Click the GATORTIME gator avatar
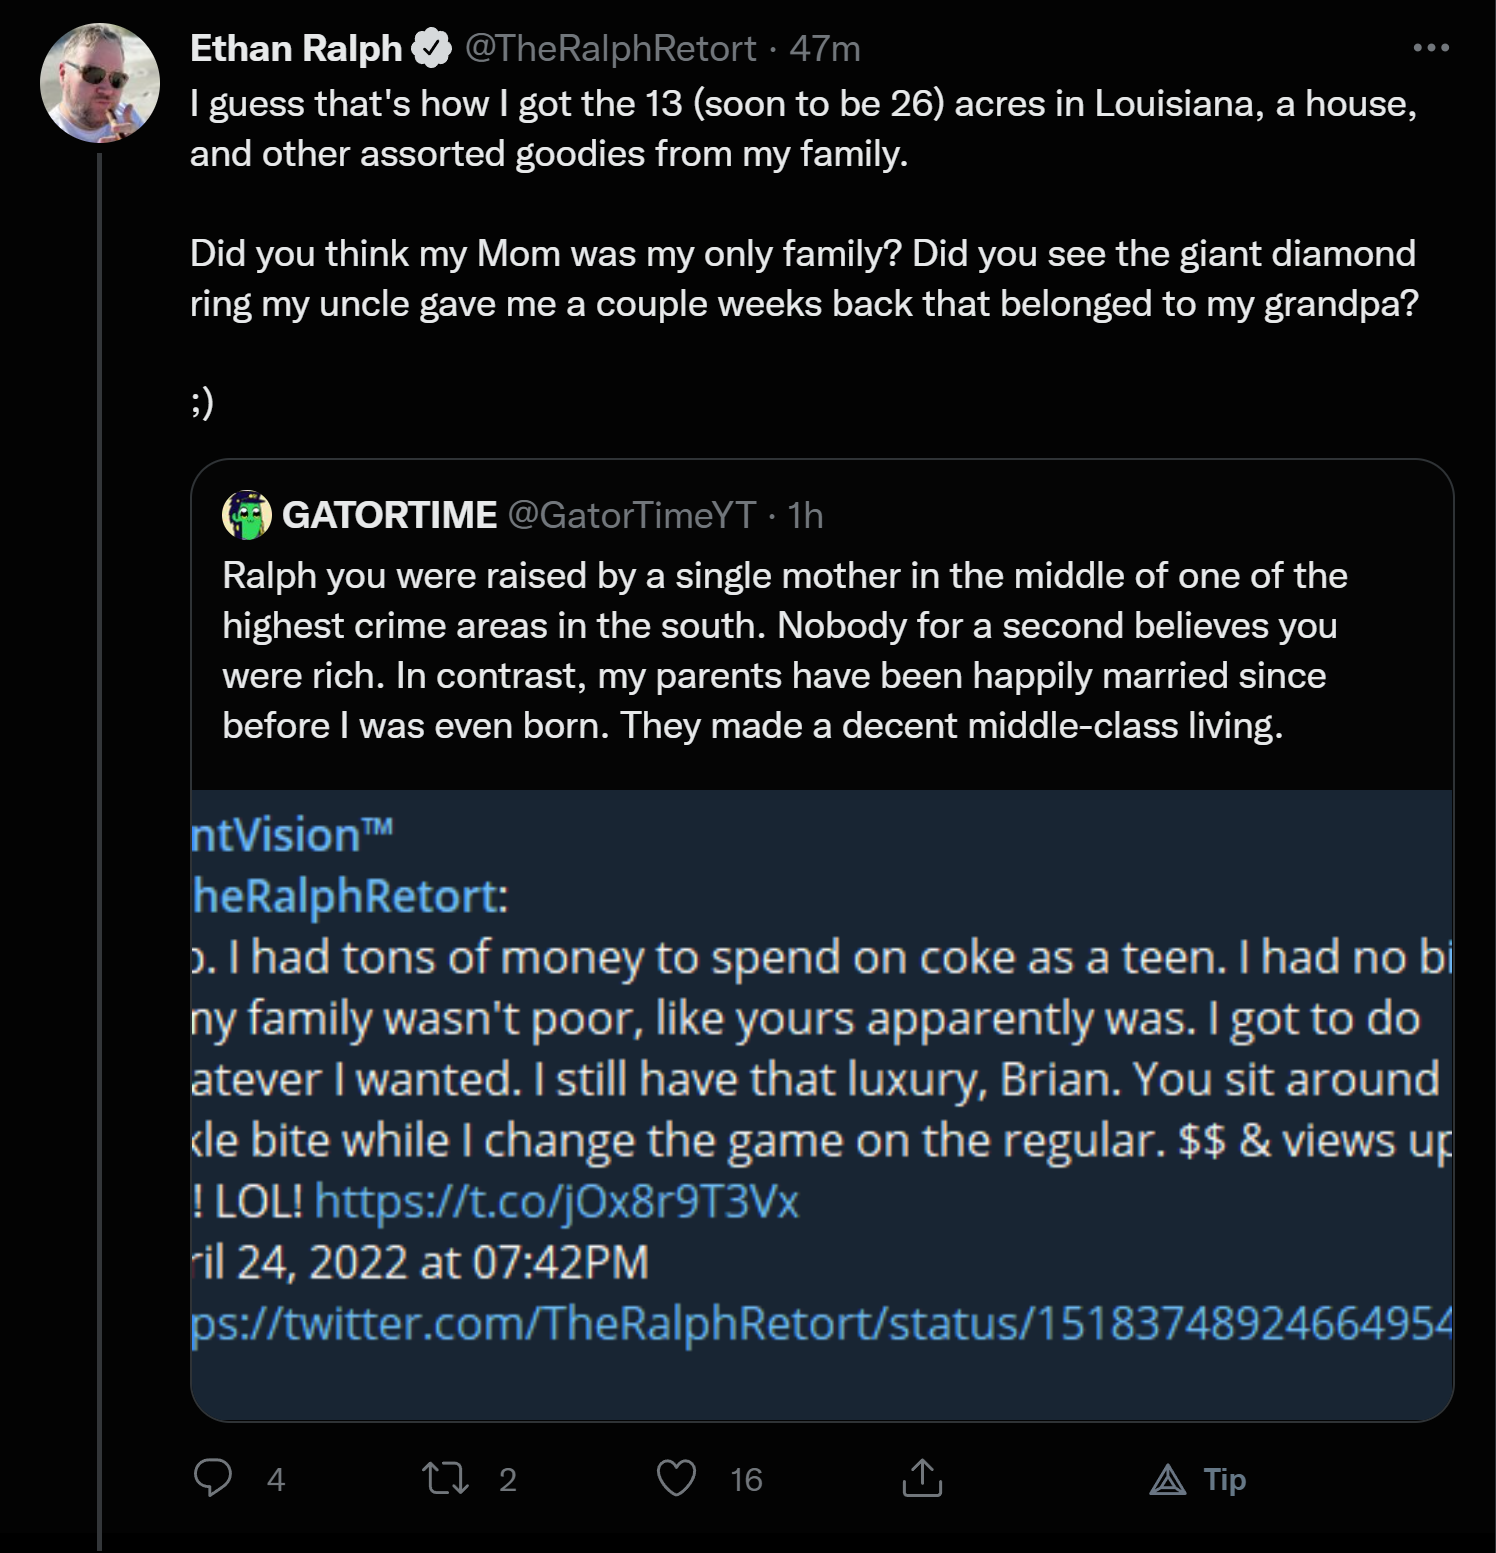This screenshot has width=1496, height=1553. [x=246, y=515]
